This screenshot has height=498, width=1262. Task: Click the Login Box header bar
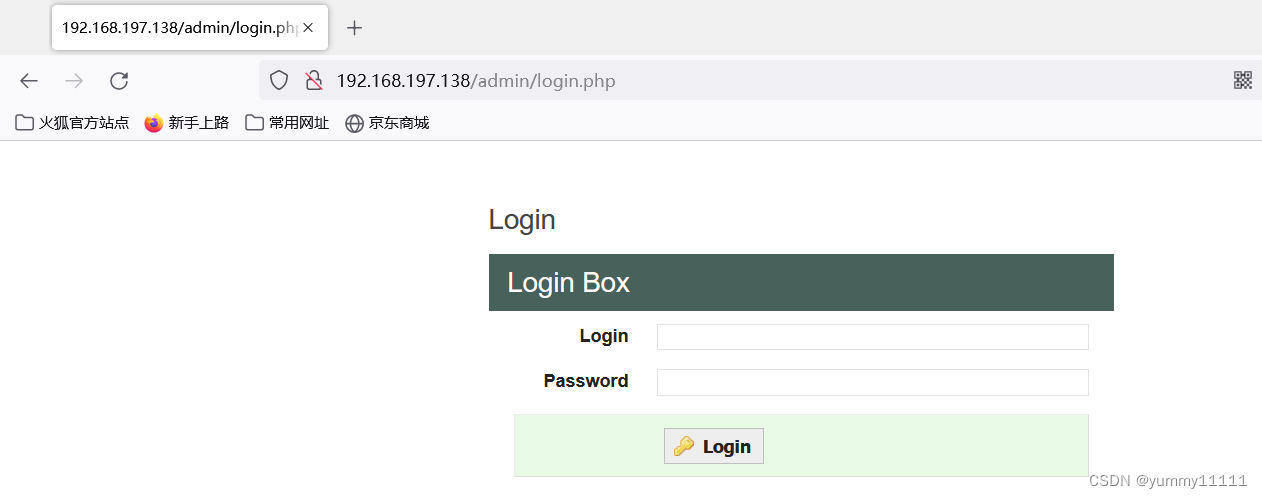(x=800, y=282)
